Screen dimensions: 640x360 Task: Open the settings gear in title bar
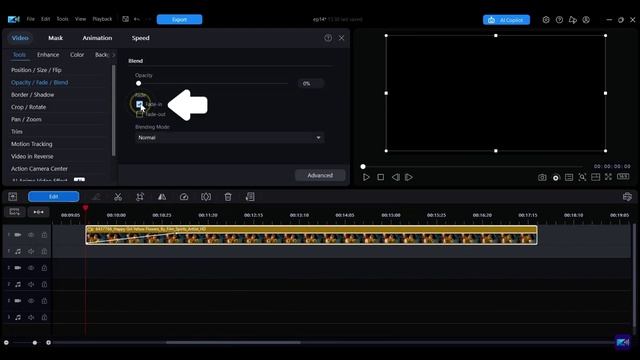click(546, 20)
